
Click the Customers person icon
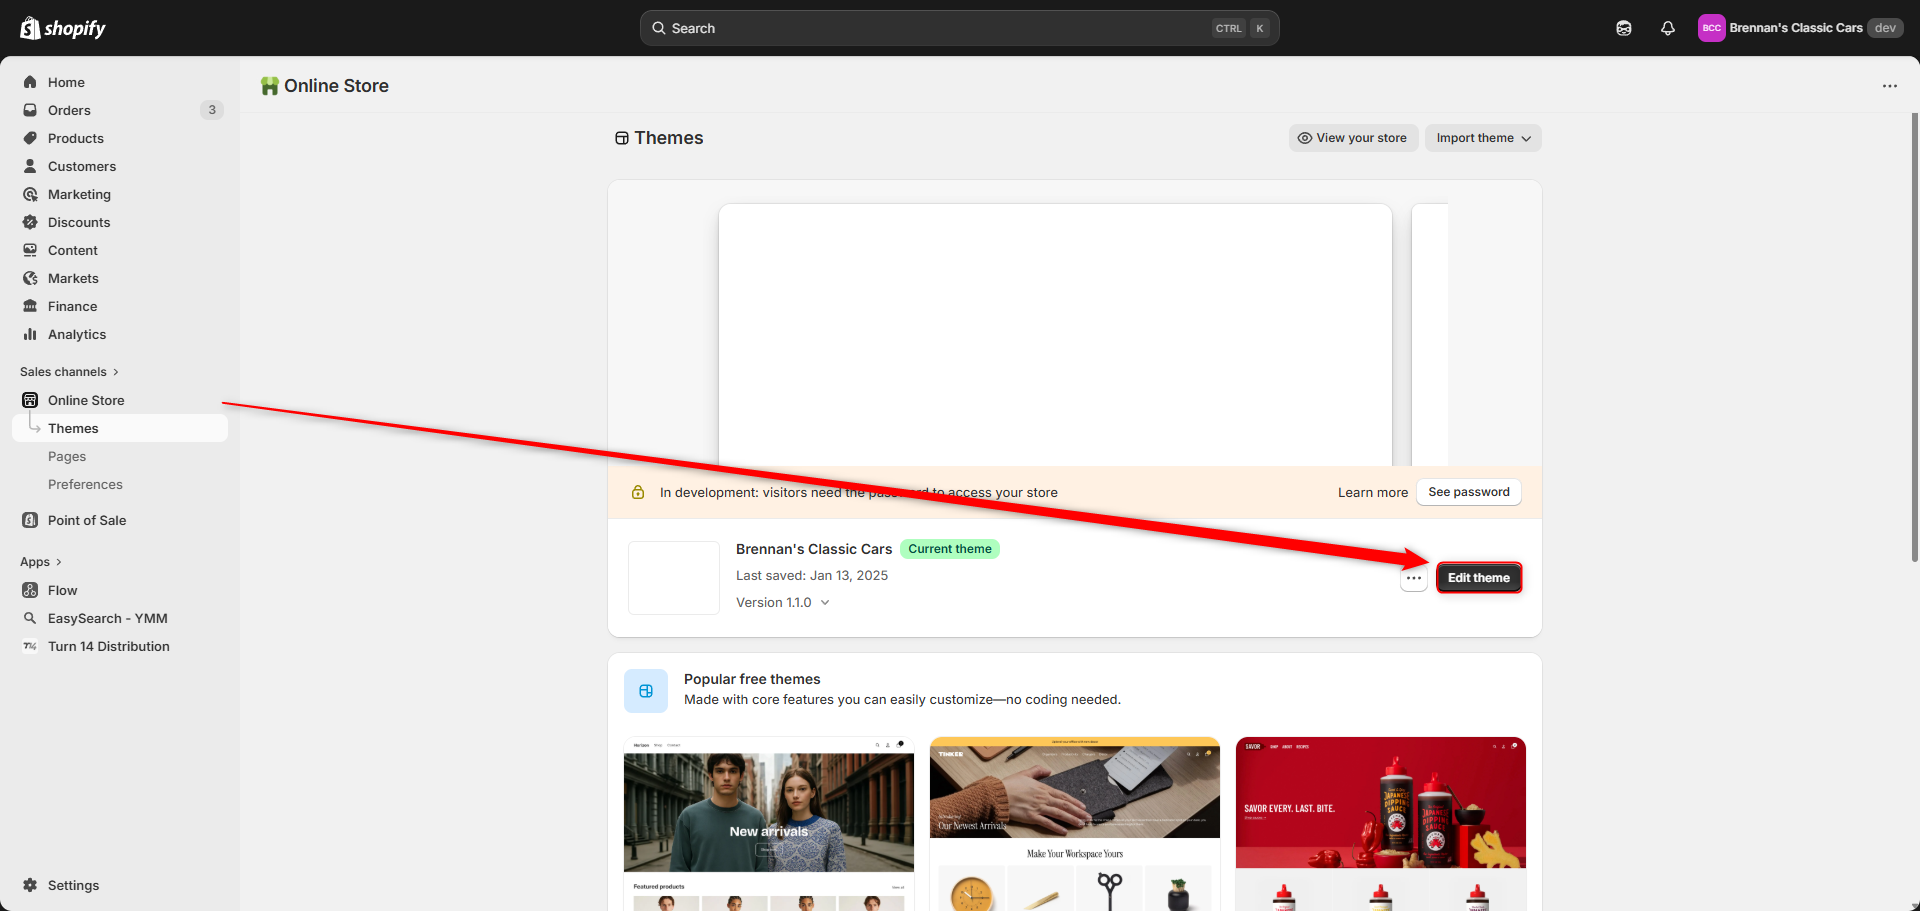point(30,166)
